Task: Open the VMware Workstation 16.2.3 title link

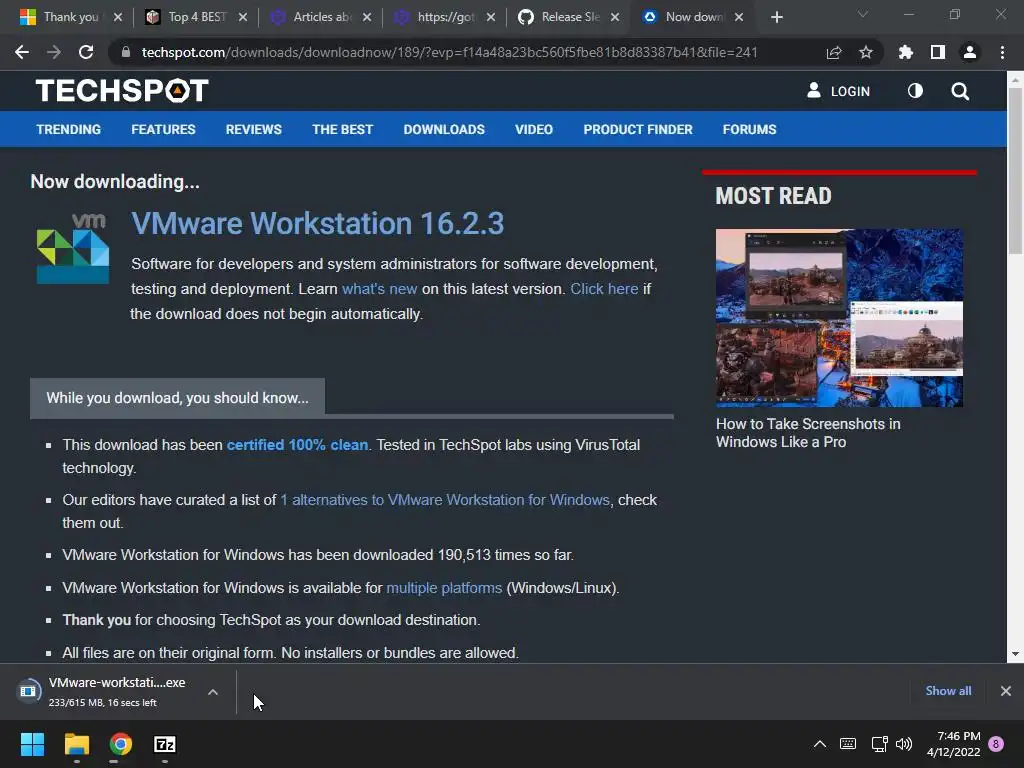Action: (x=317, y=223)
